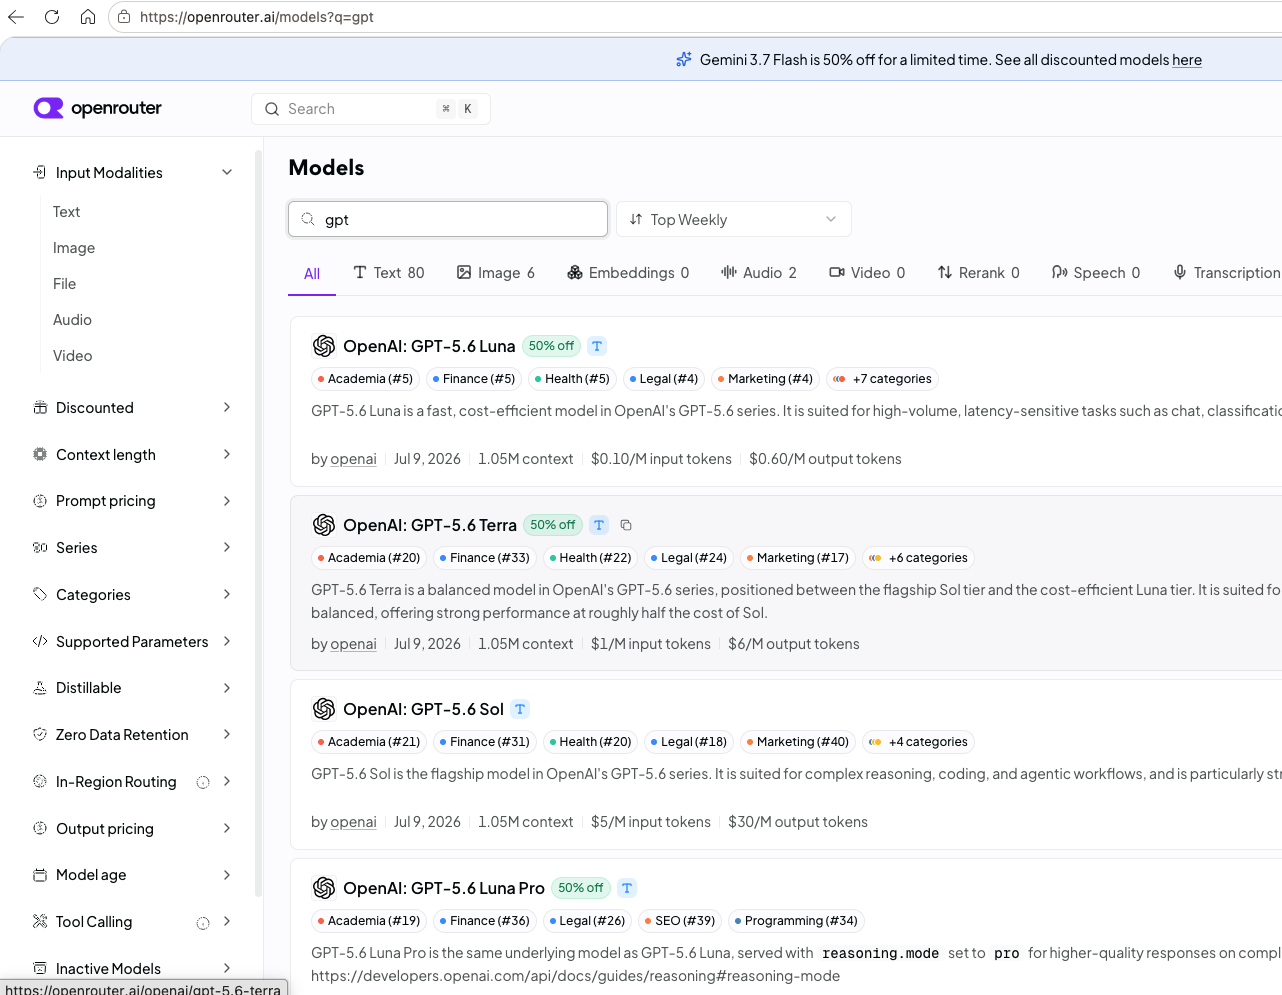Filter by Text input modality in sidebar
Viewport: 1282px width, 995px height.
67,212
